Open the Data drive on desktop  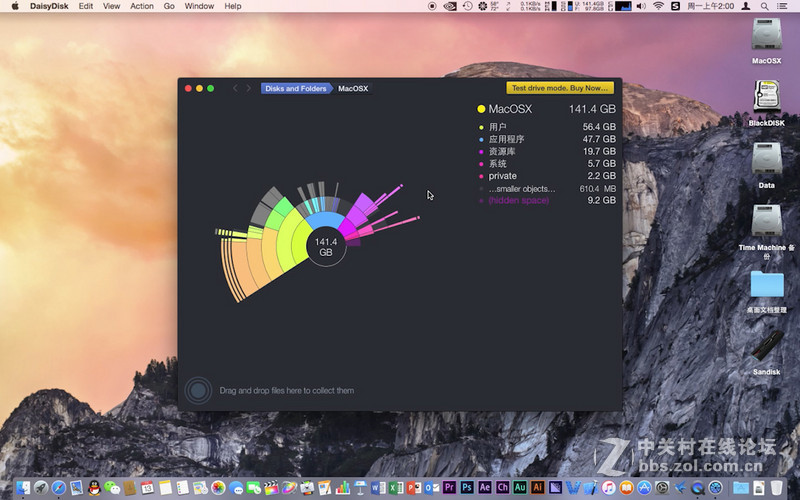tap(766, 159)
